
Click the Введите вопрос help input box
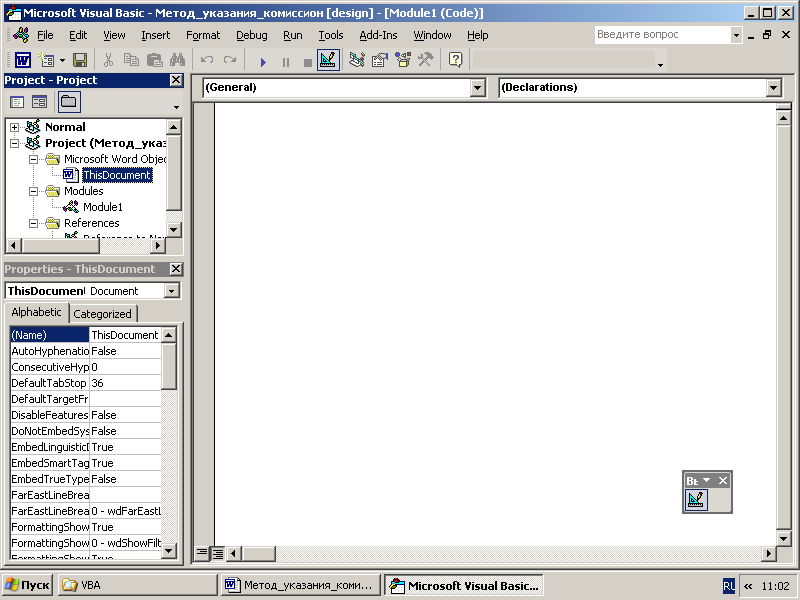tap(662, 35)
